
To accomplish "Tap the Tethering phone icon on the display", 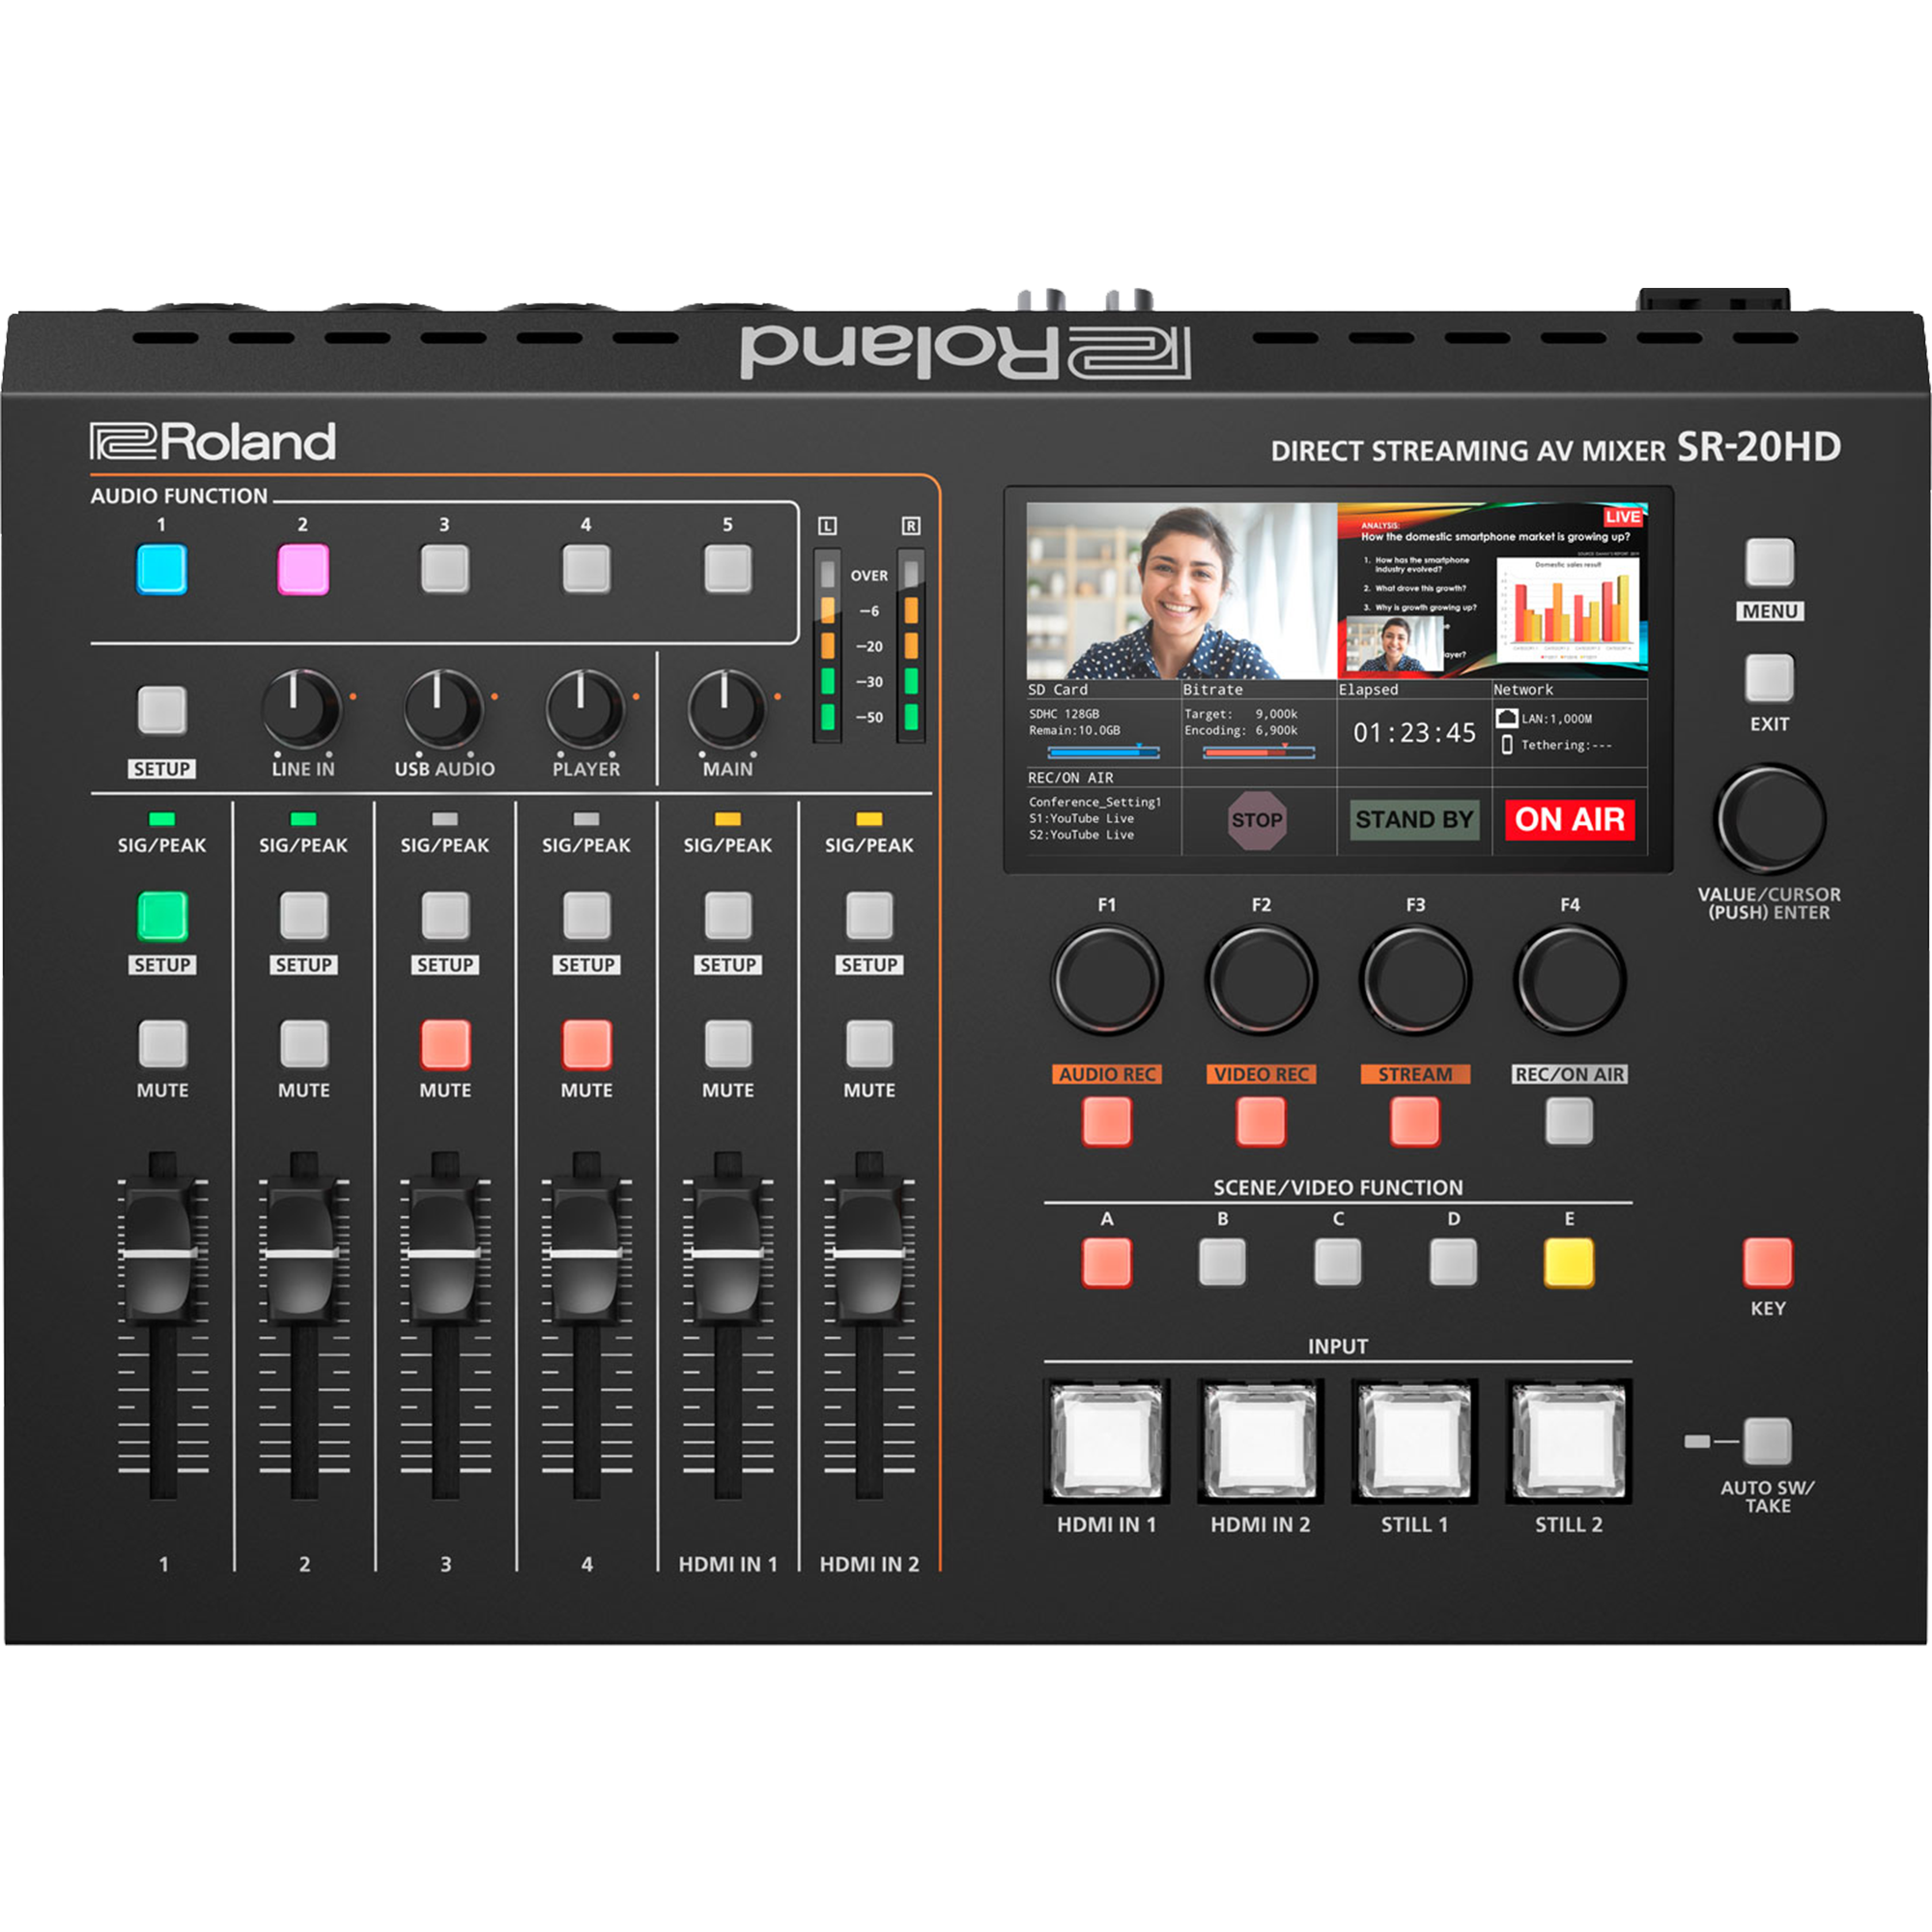I will (x=1506, y=745).
